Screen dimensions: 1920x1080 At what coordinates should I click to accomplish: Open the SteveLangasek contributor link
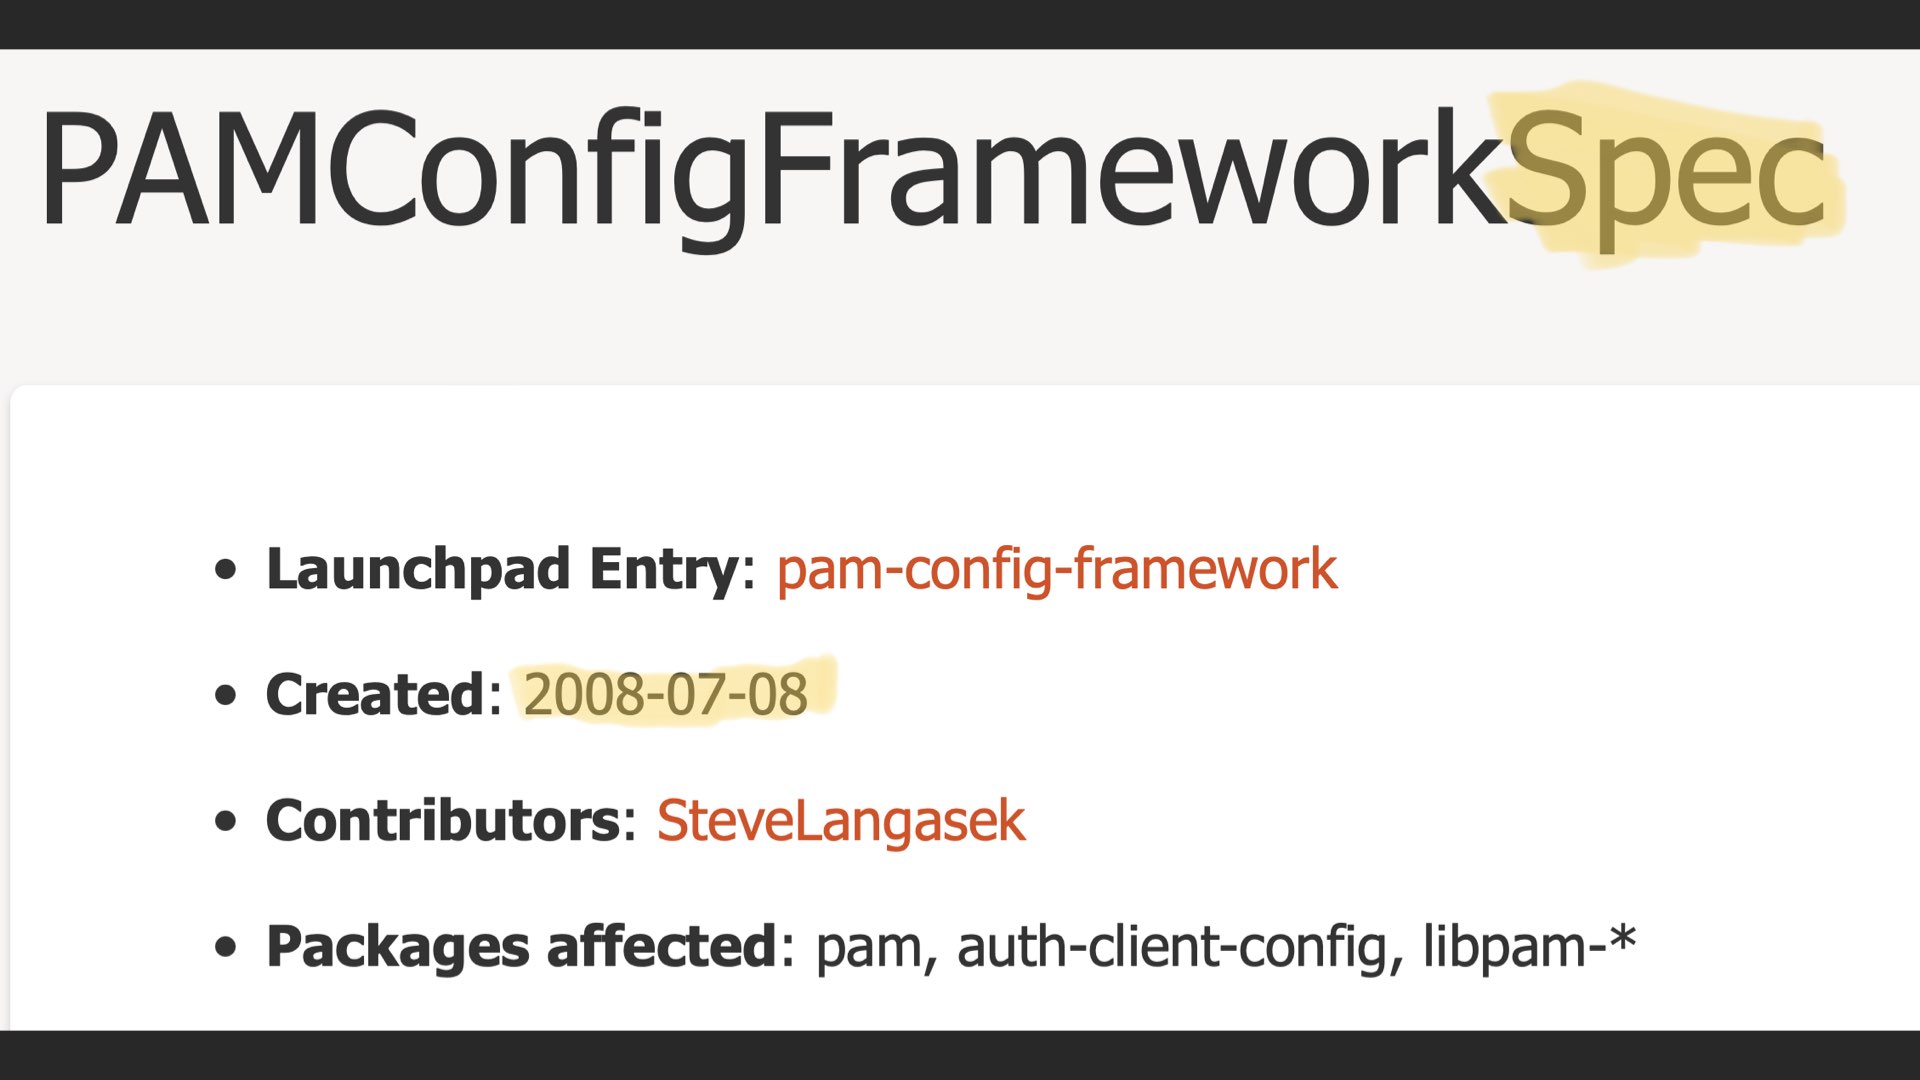pyautogui.click(x=841, y=822)
